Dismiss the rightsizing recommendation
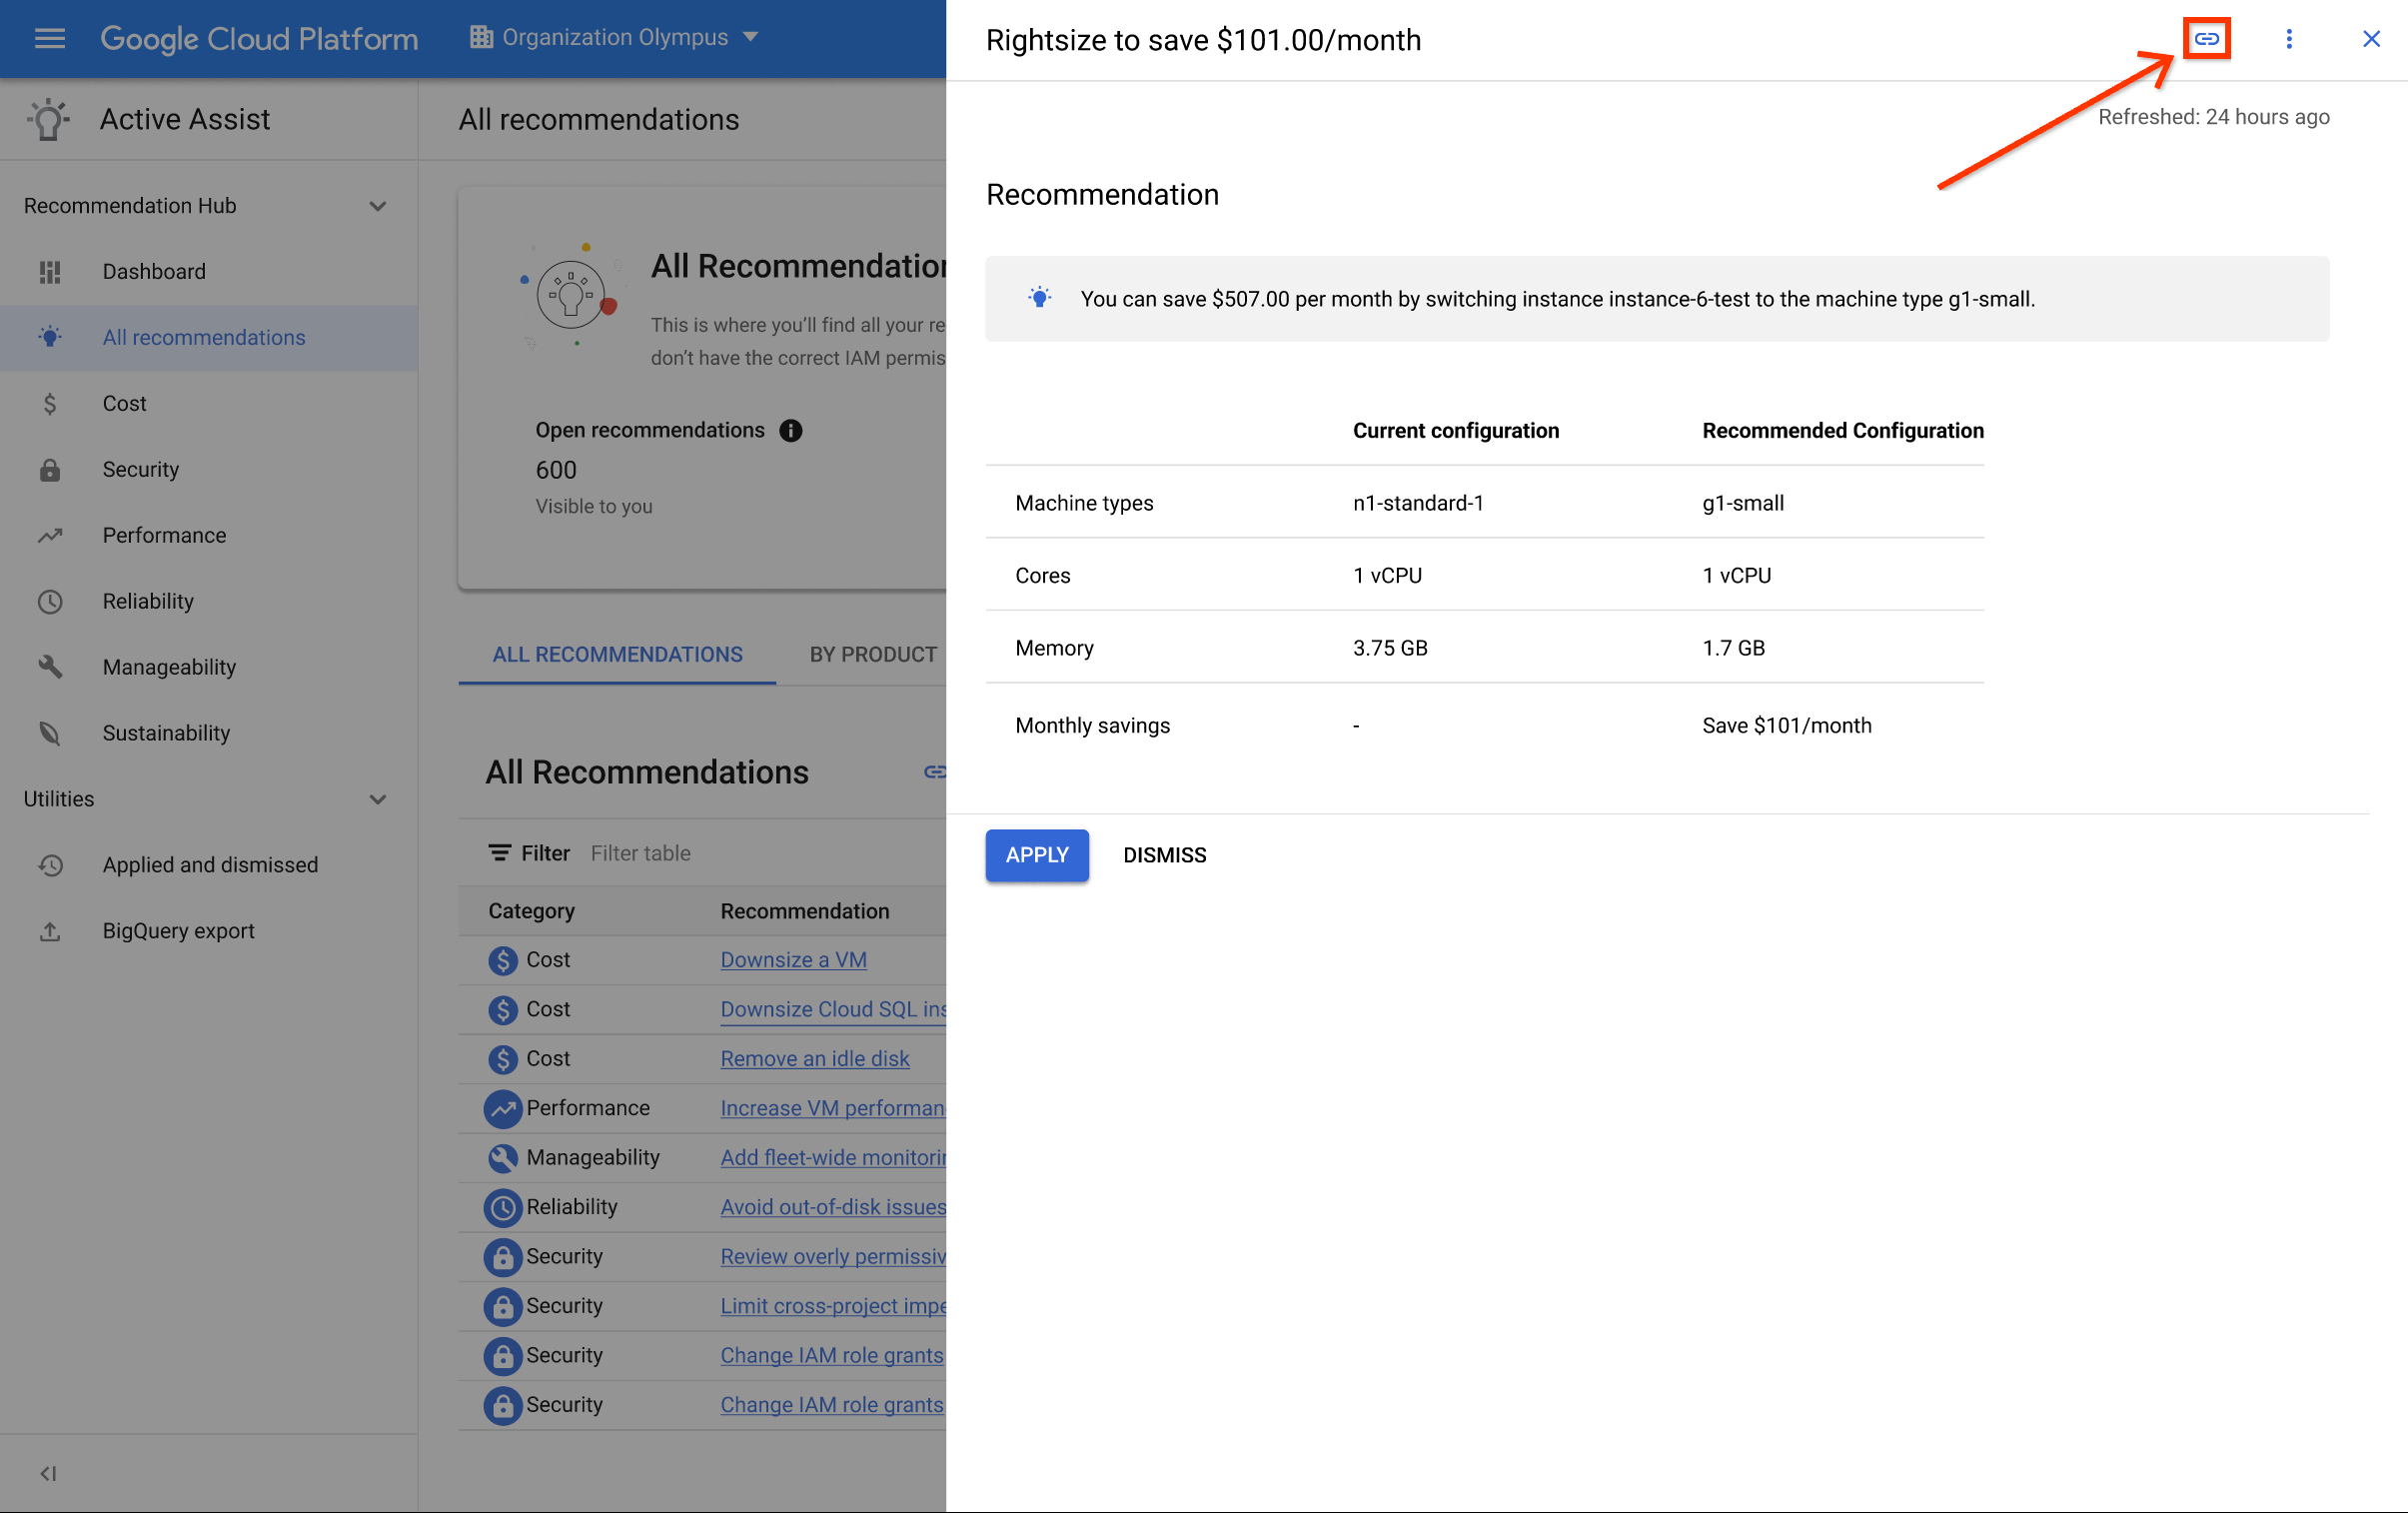The height and width of the screenshot is (1513, 2408). point(1164,854)
